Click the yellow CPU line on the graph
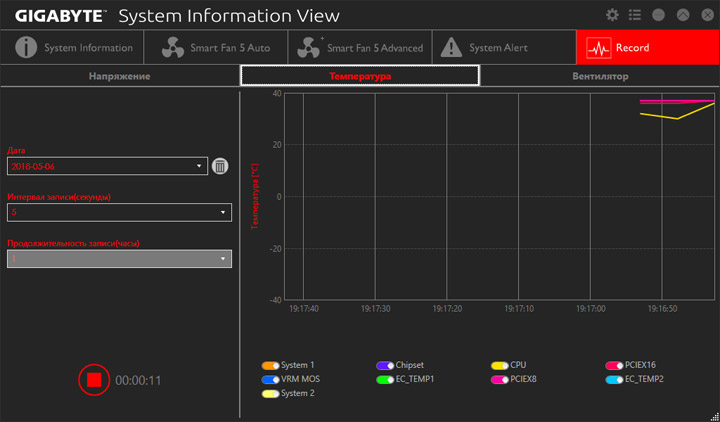The image size is (720, 422). point(677,118)
